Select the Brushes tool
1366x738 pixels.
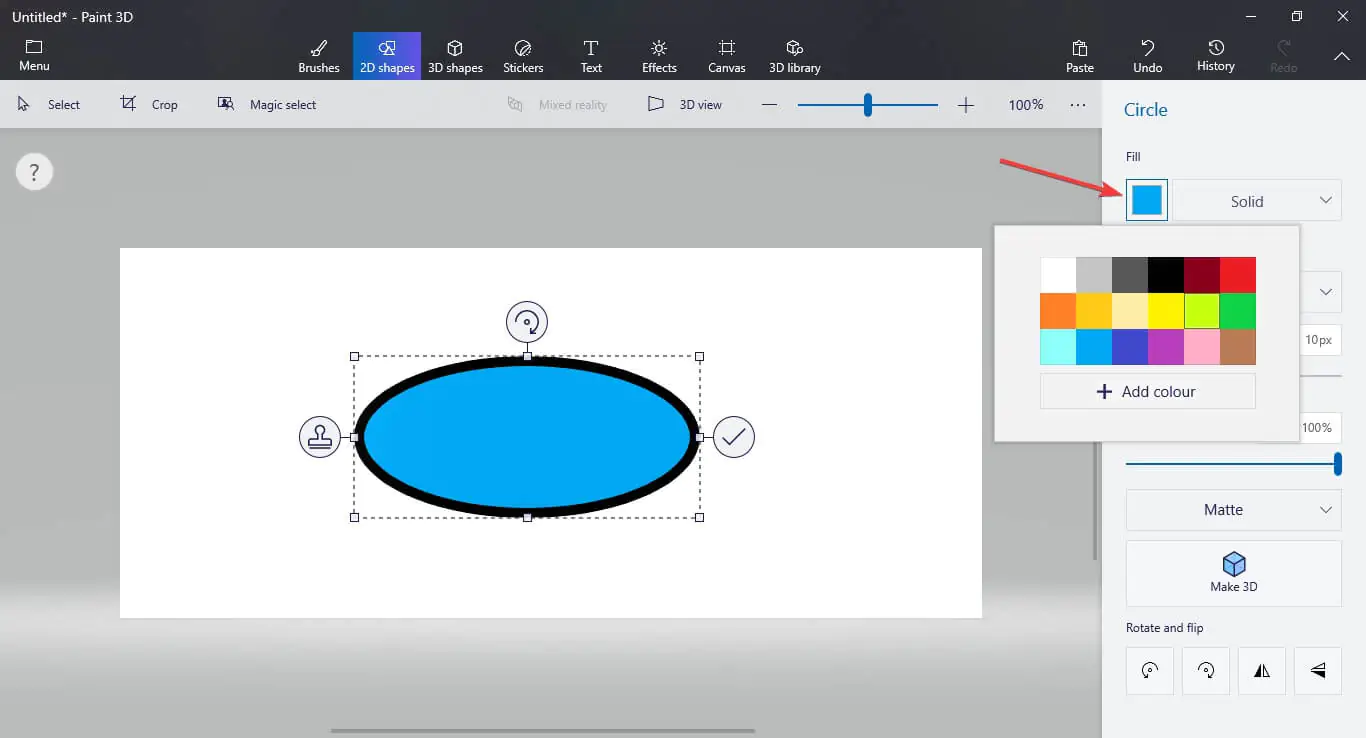(319, 56)
